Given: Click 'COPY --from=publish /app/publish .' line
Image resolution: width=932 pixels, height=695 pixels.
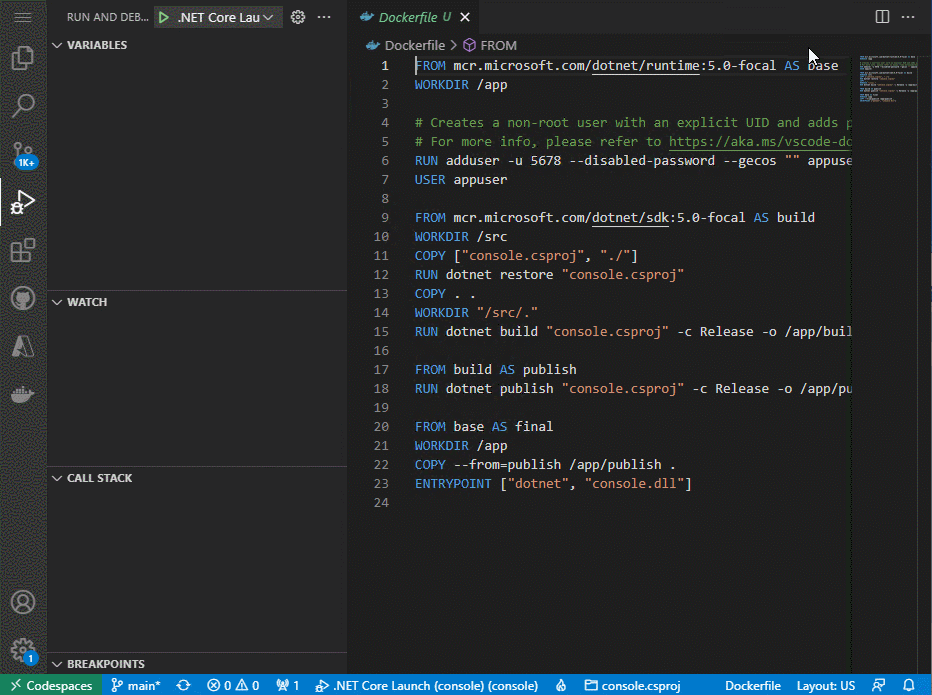Looking at the screenshot, I should (545, 464).
